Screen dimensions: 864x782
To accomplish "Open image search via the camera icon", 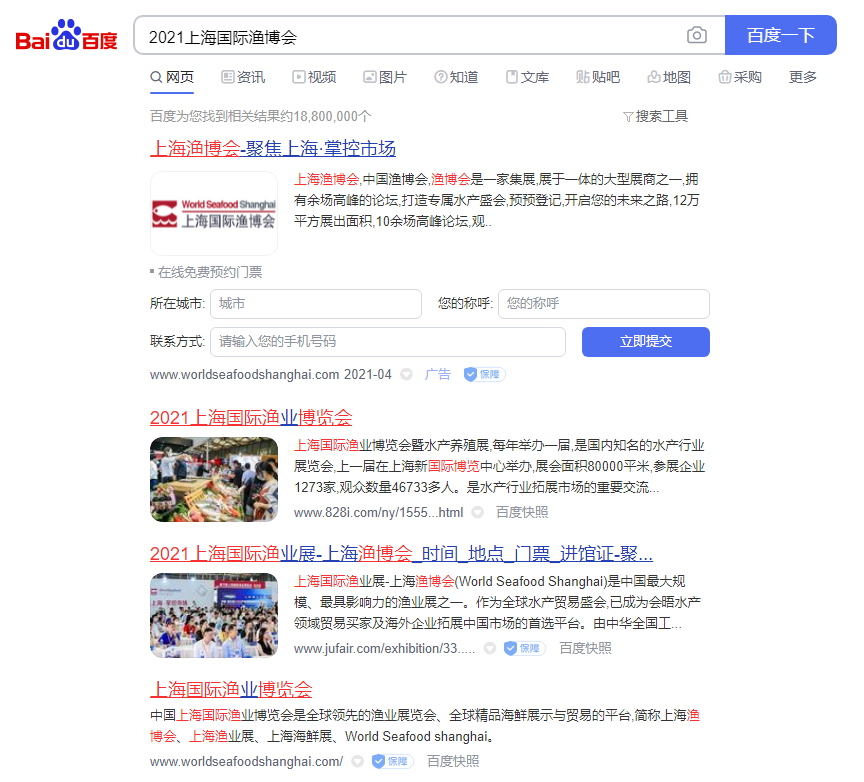I will [697, 34].
